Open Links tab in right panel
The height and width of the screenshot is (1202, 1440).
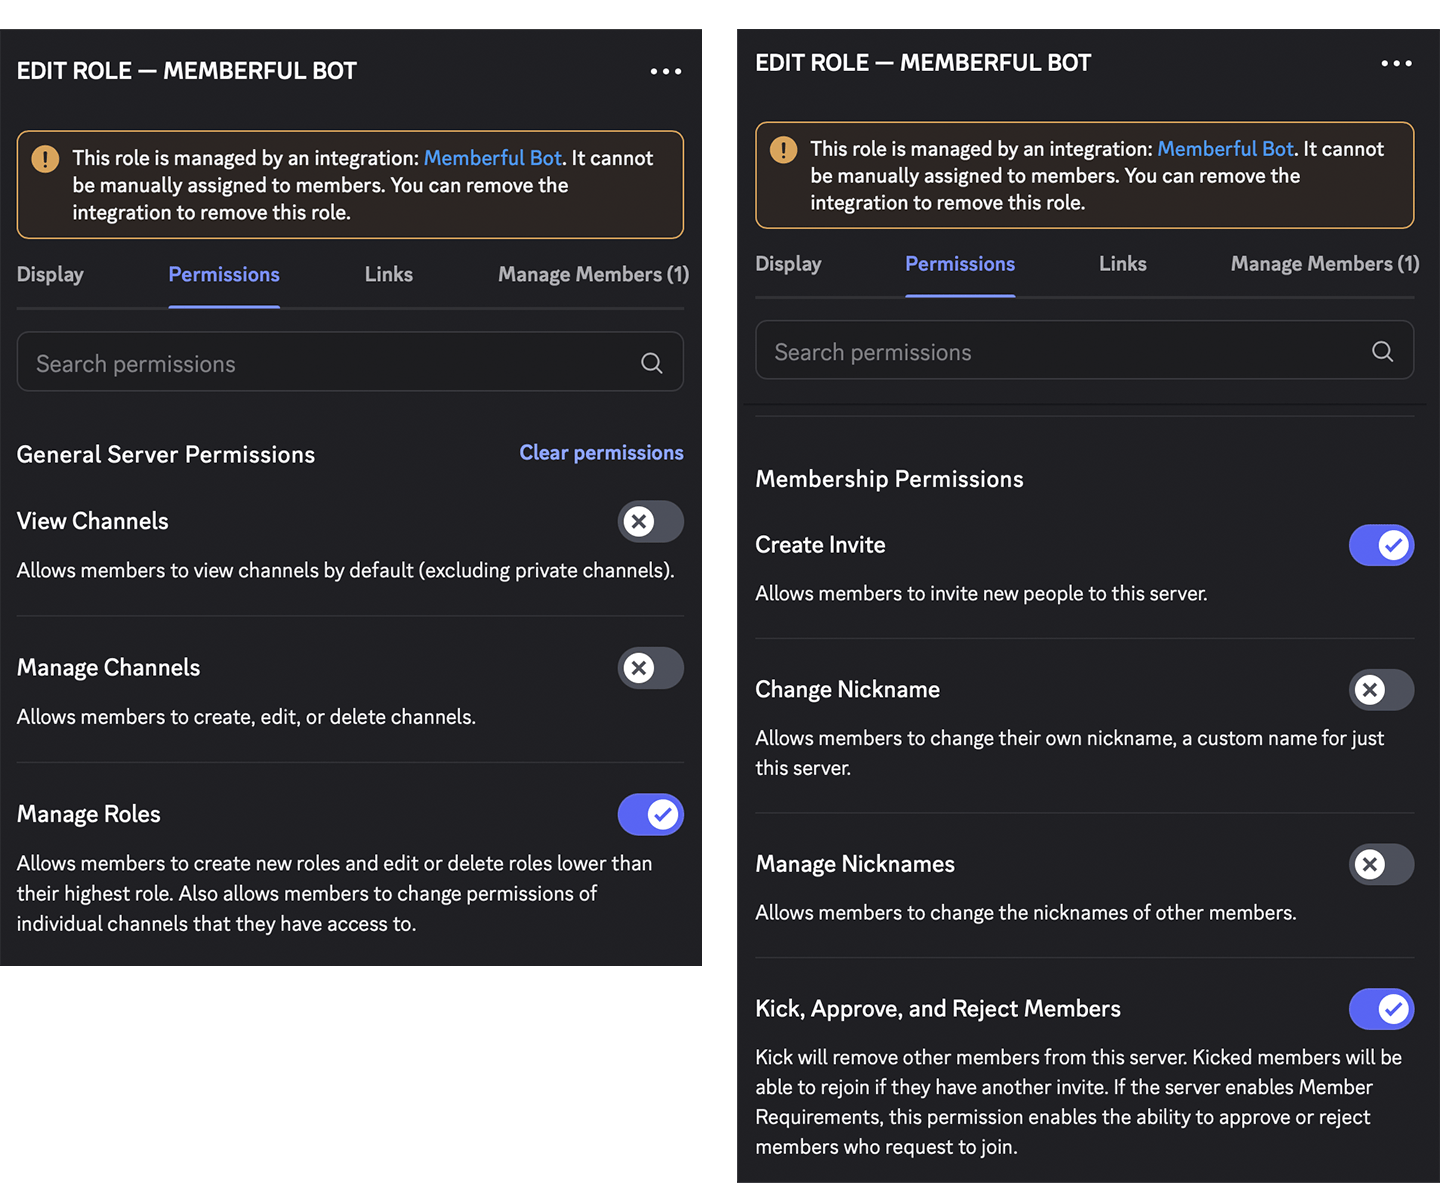coord(1123,264)
